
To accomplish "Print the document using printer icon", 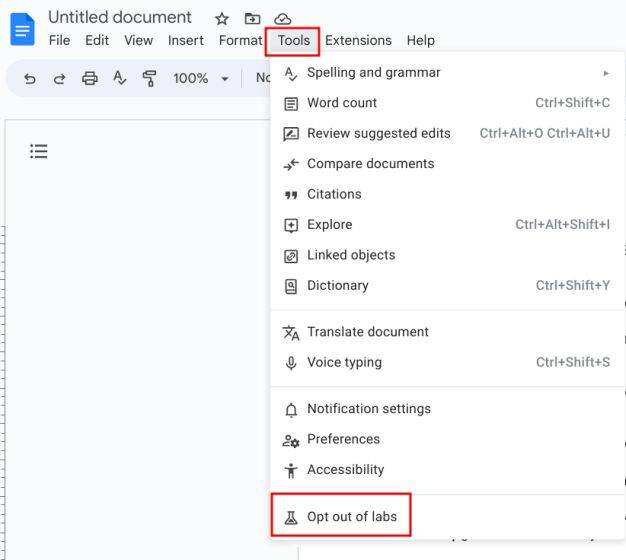I will pos(90,78).
